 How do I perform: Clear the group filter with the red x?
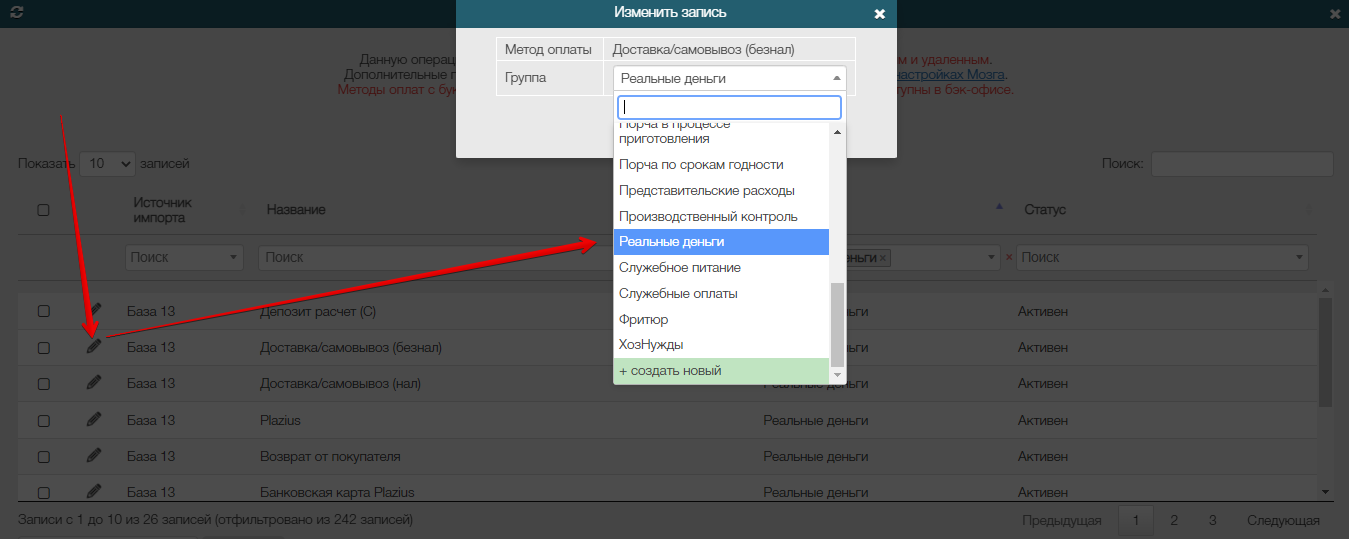click(1008, 258)
